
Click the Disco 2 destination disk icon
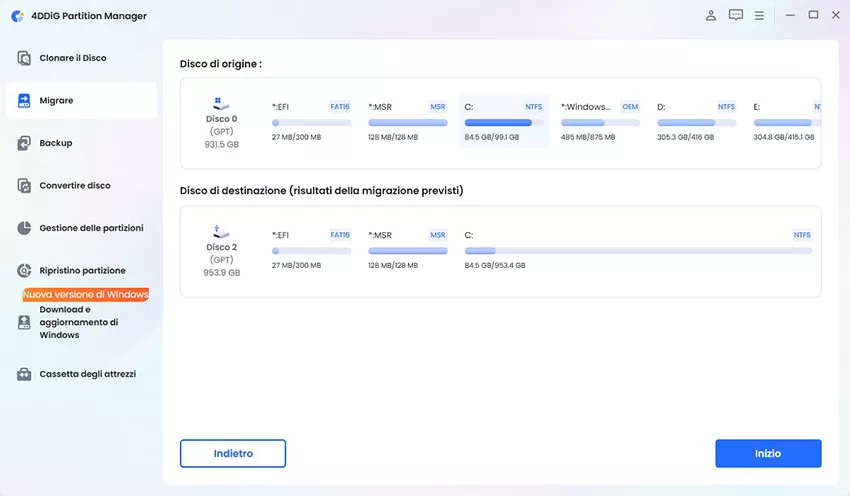[221, 232]
